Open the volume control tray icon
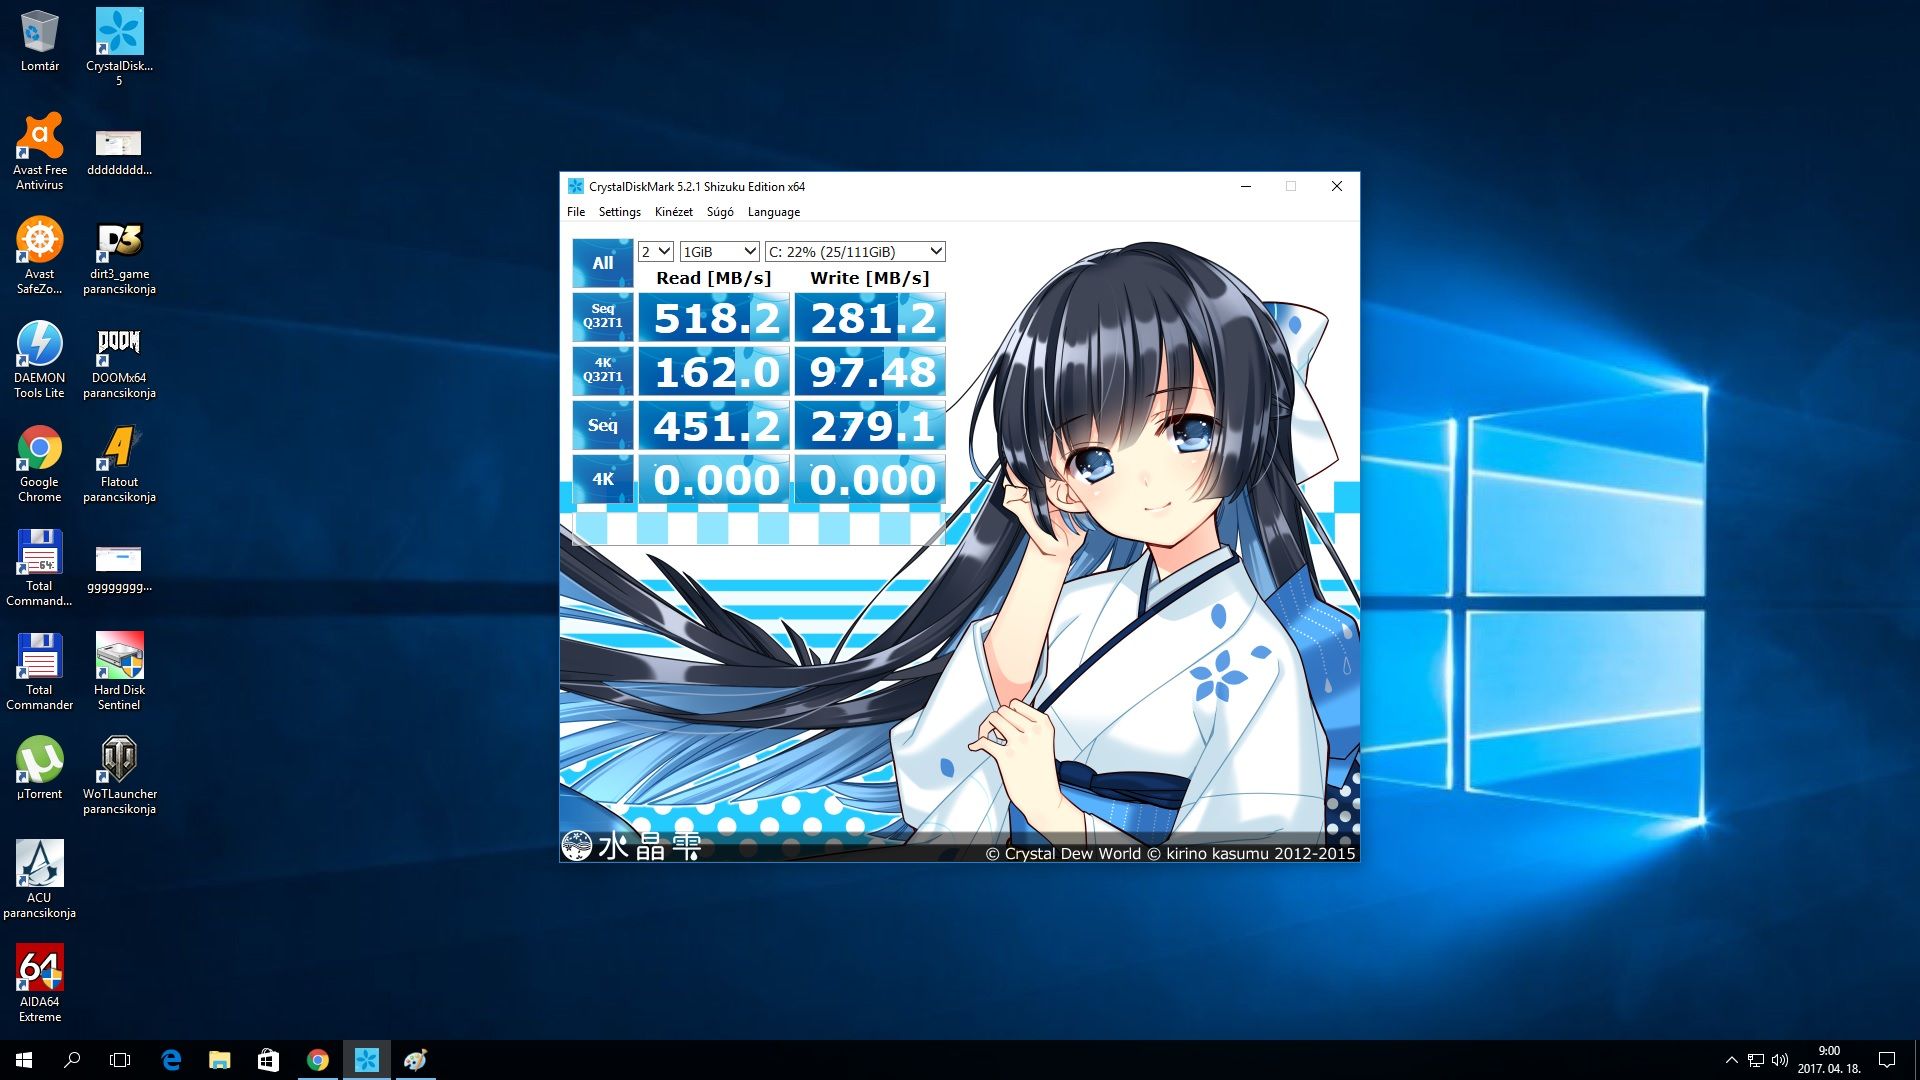The width and height of the screenshot is (1920, 1080). (x=1780, y=1060)
